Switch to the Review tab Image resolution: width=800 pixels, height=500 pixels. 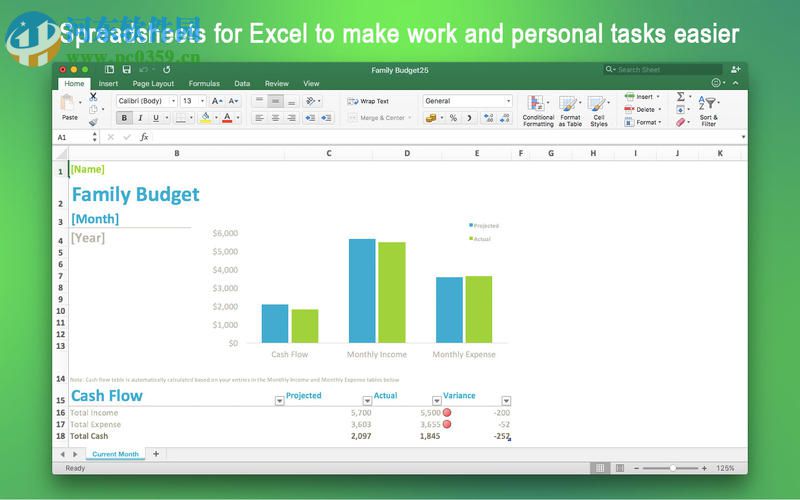[x=277, y=84]
